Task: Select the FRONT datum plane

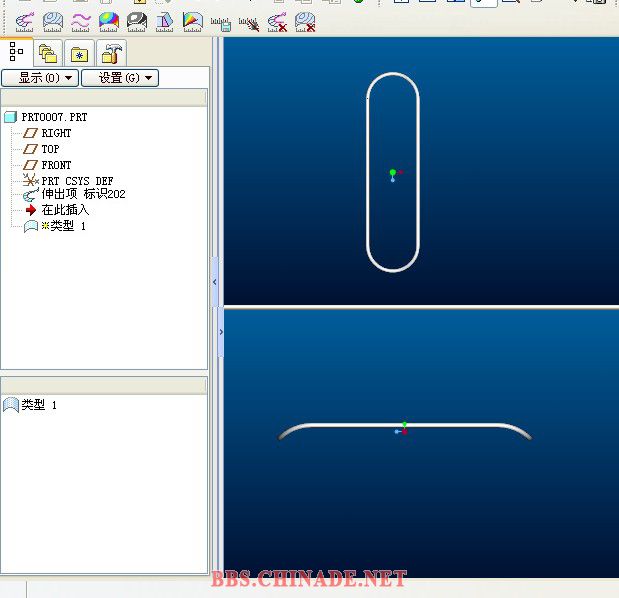Action: pos(47,165)
